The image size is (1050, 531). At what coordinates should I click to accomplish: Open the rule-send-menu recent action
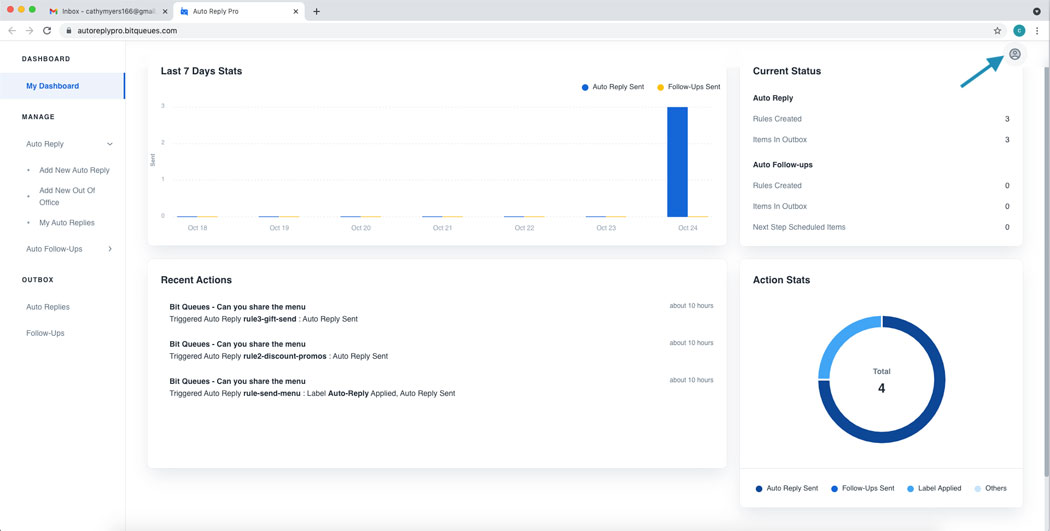coord(441,387)
